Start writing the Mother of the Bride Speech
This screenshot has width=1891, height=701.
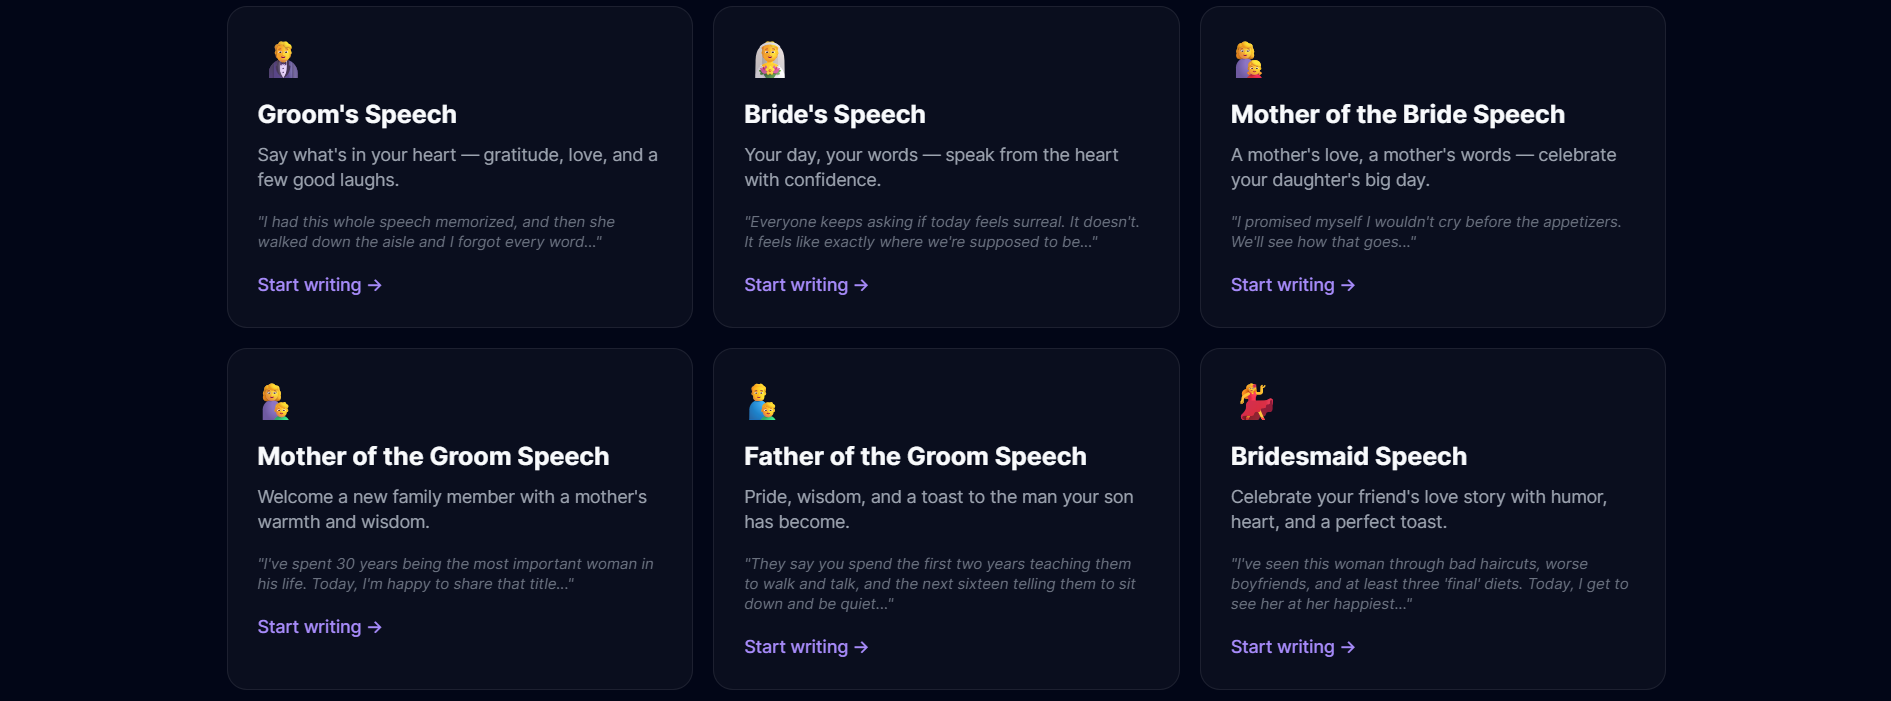coord(1283,285)
